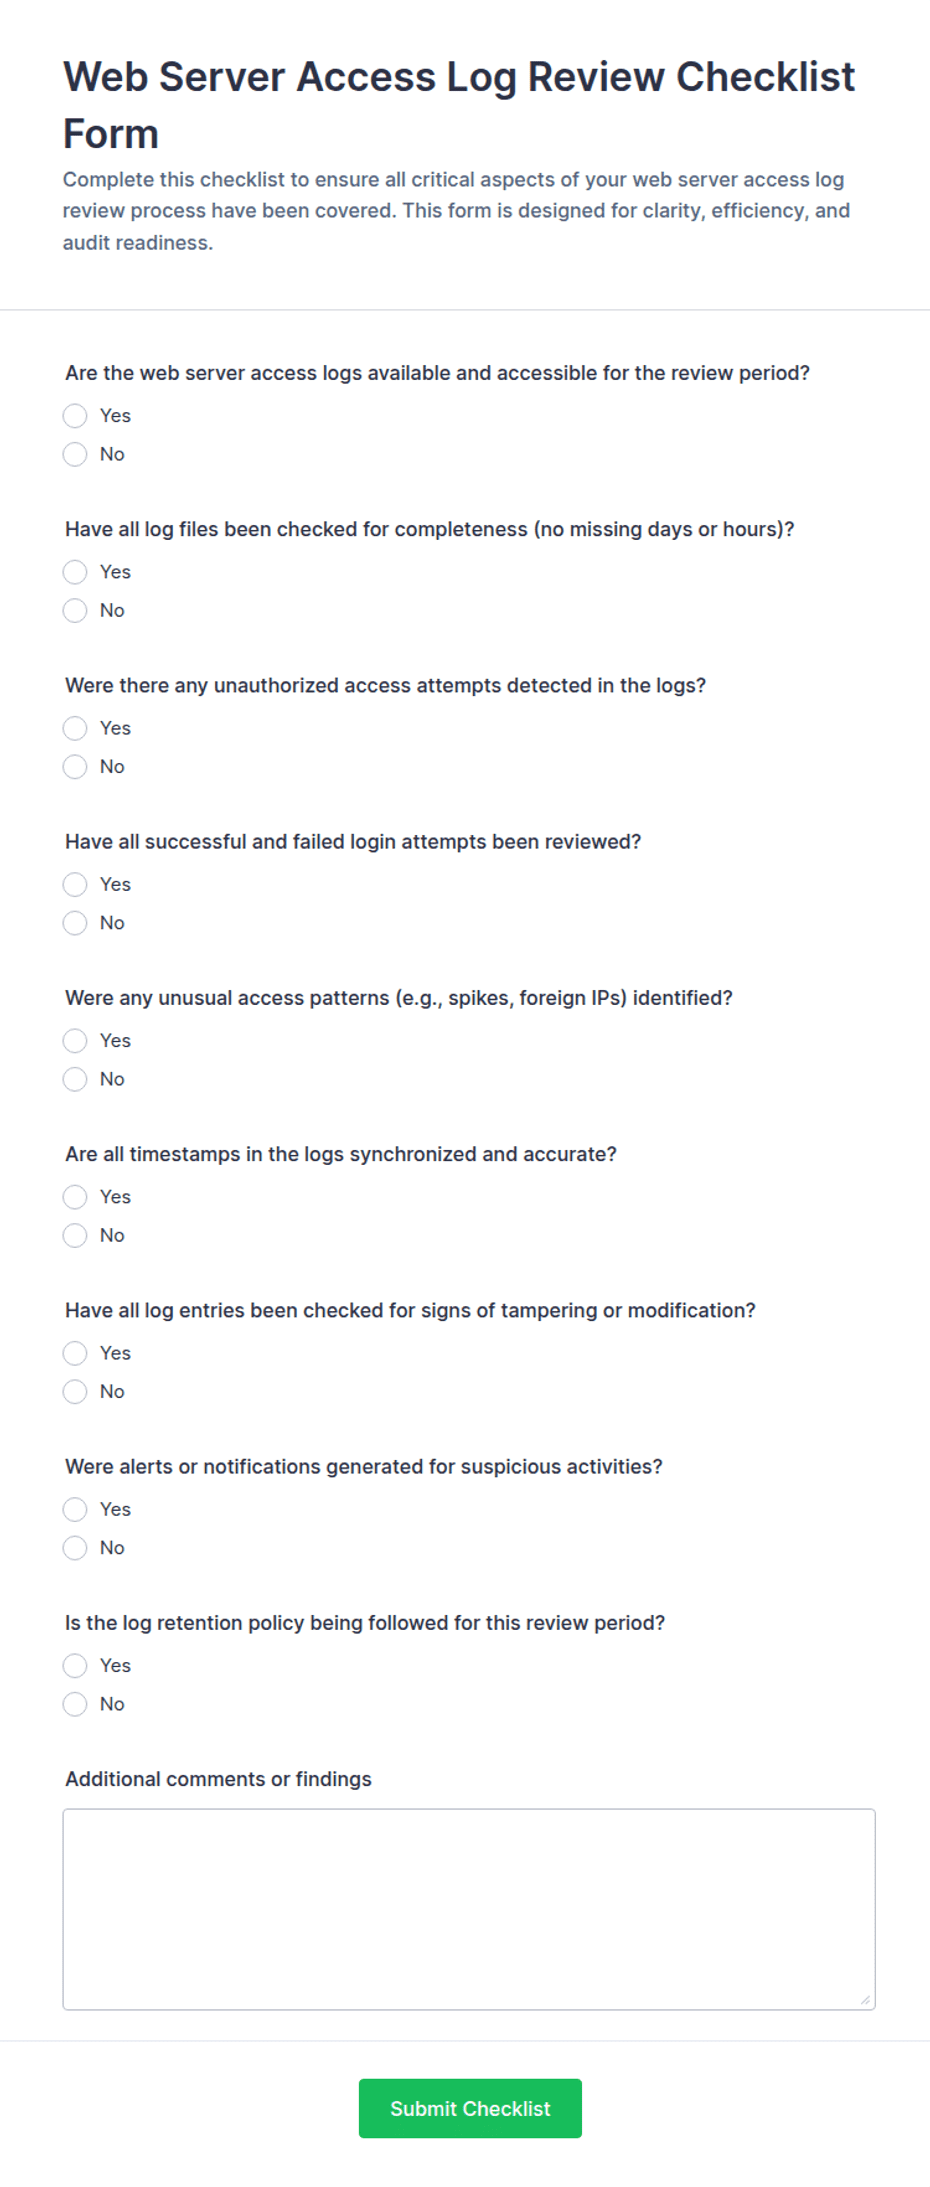Choose No for log files completeness check
Screen dimensions: 930x2187
[x=75, y=610]
